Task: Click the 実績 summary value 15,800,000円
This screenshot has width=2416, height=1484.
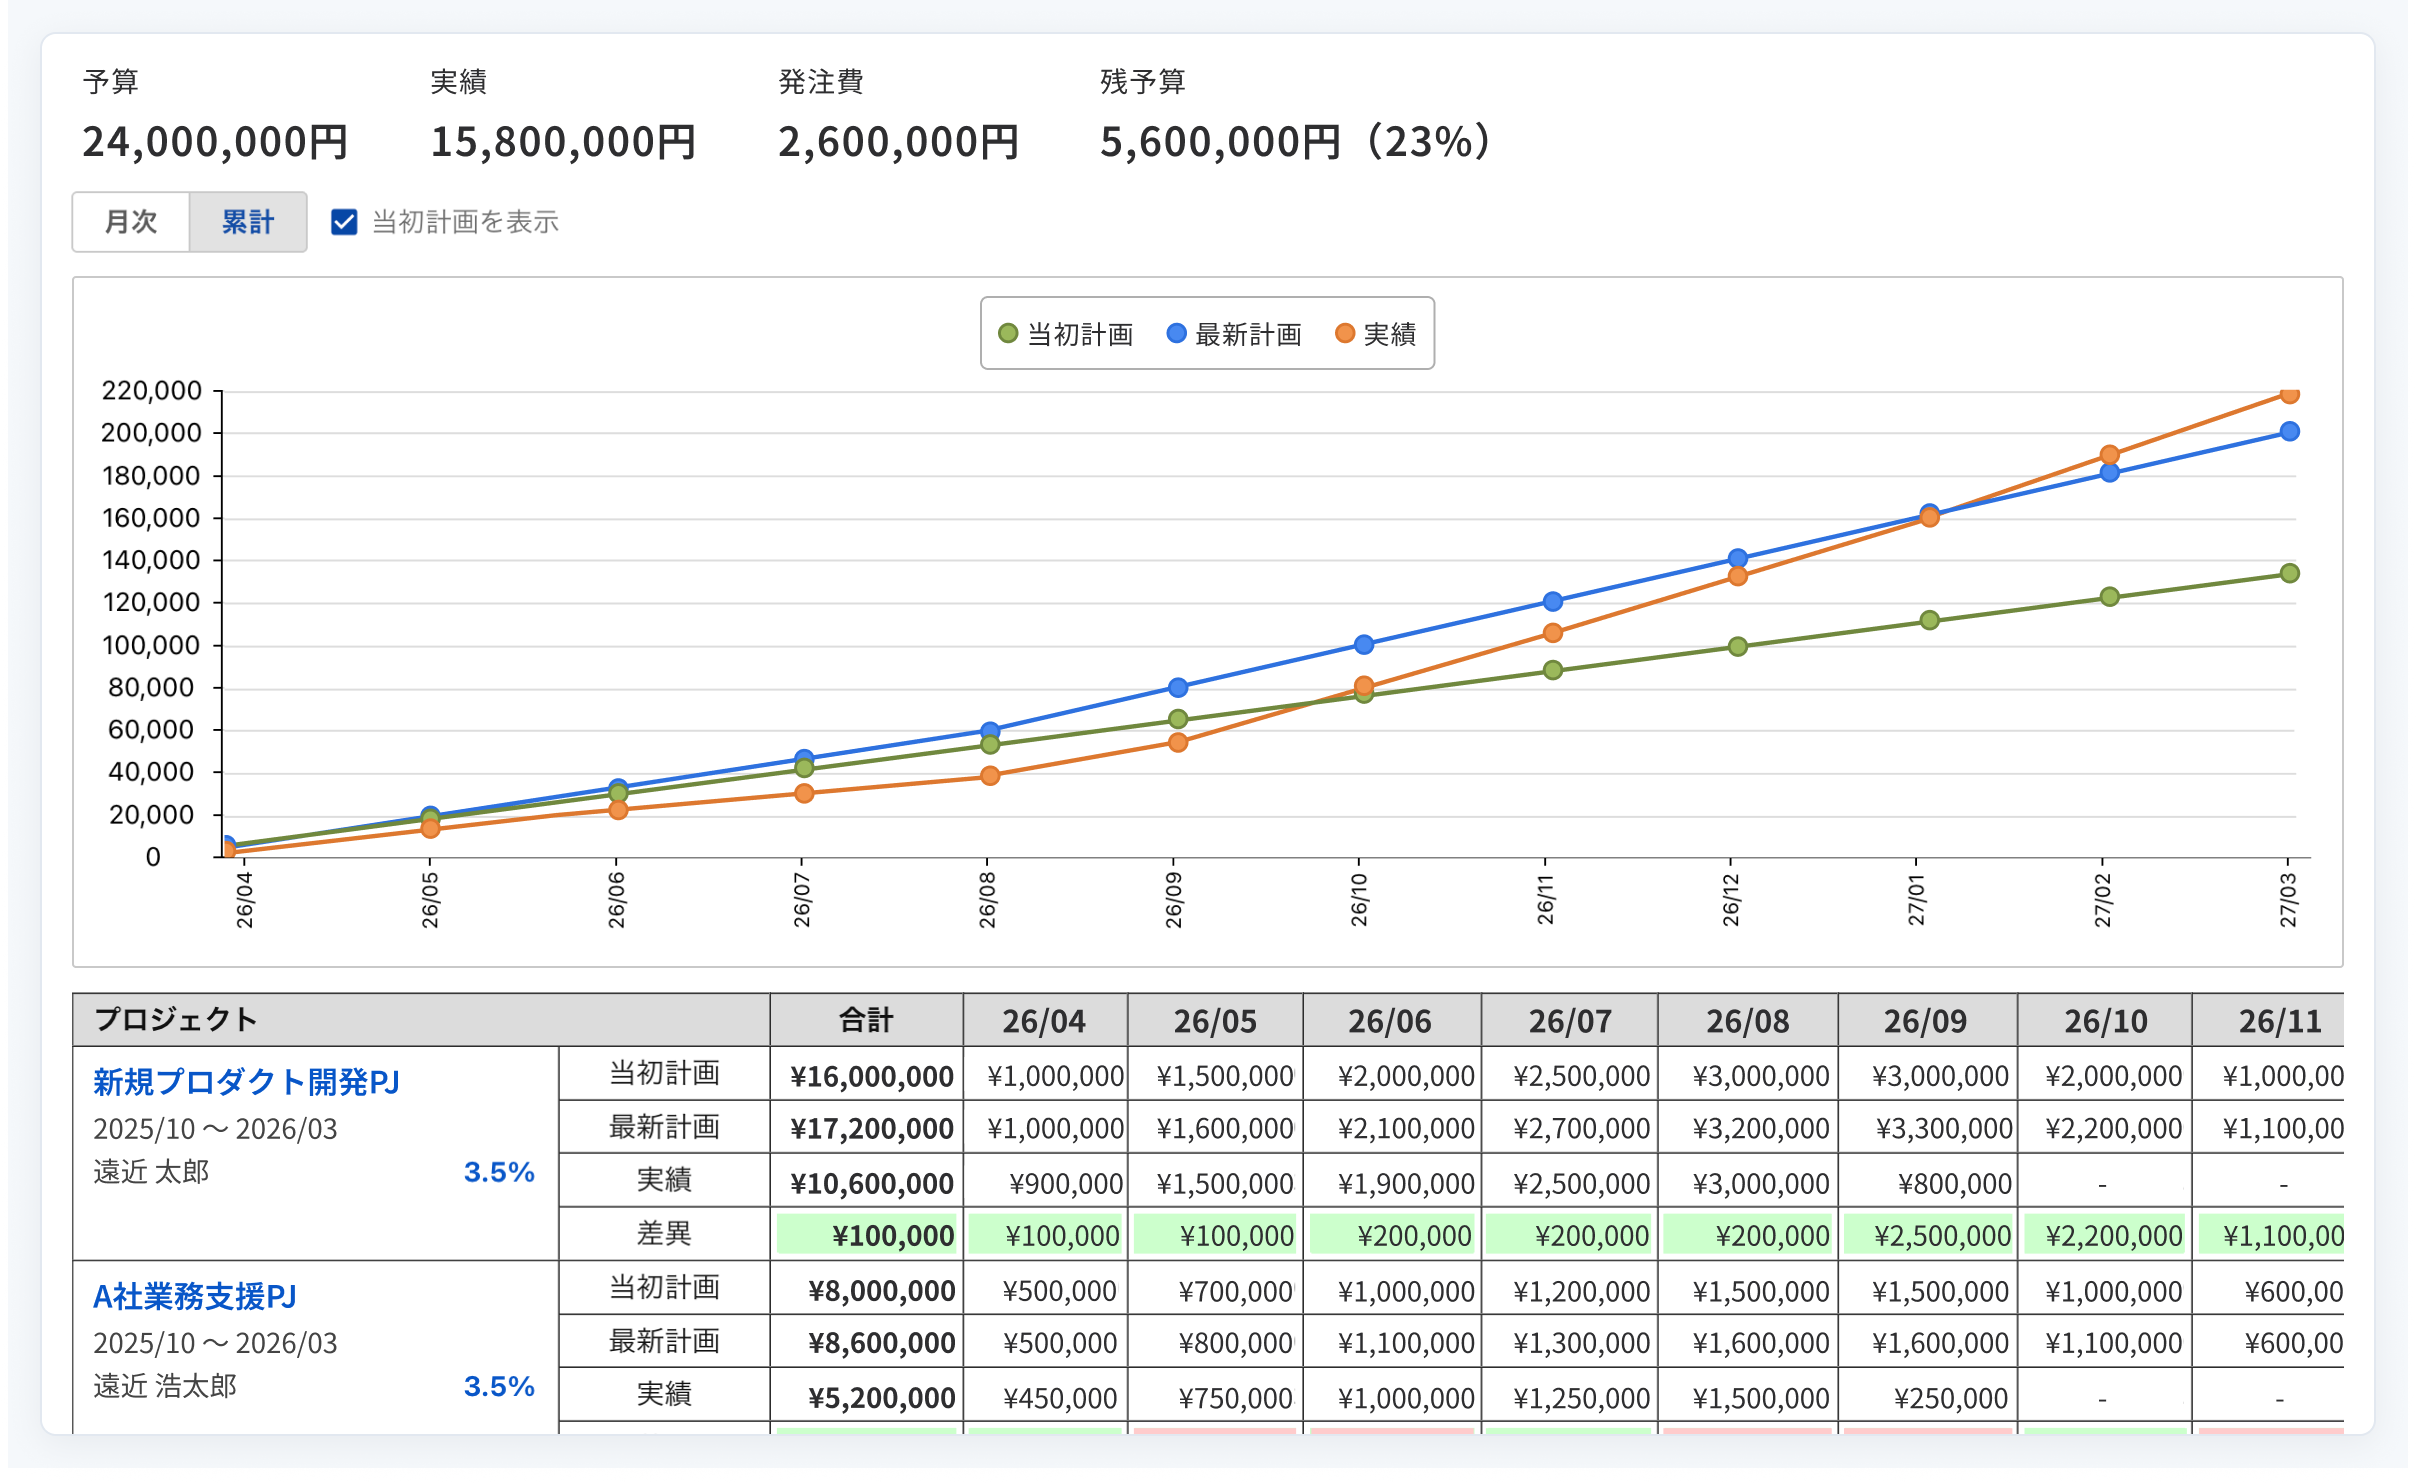Action: 563,142
